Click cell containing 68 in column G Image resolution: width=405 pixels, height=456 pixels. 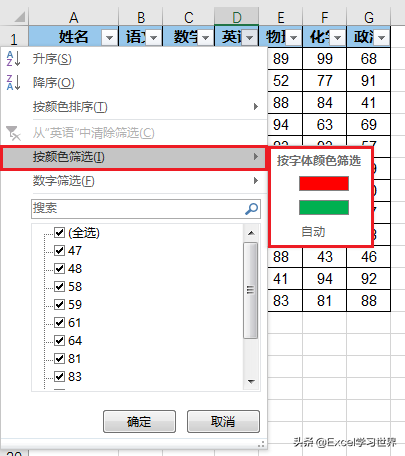pos(369,59)
